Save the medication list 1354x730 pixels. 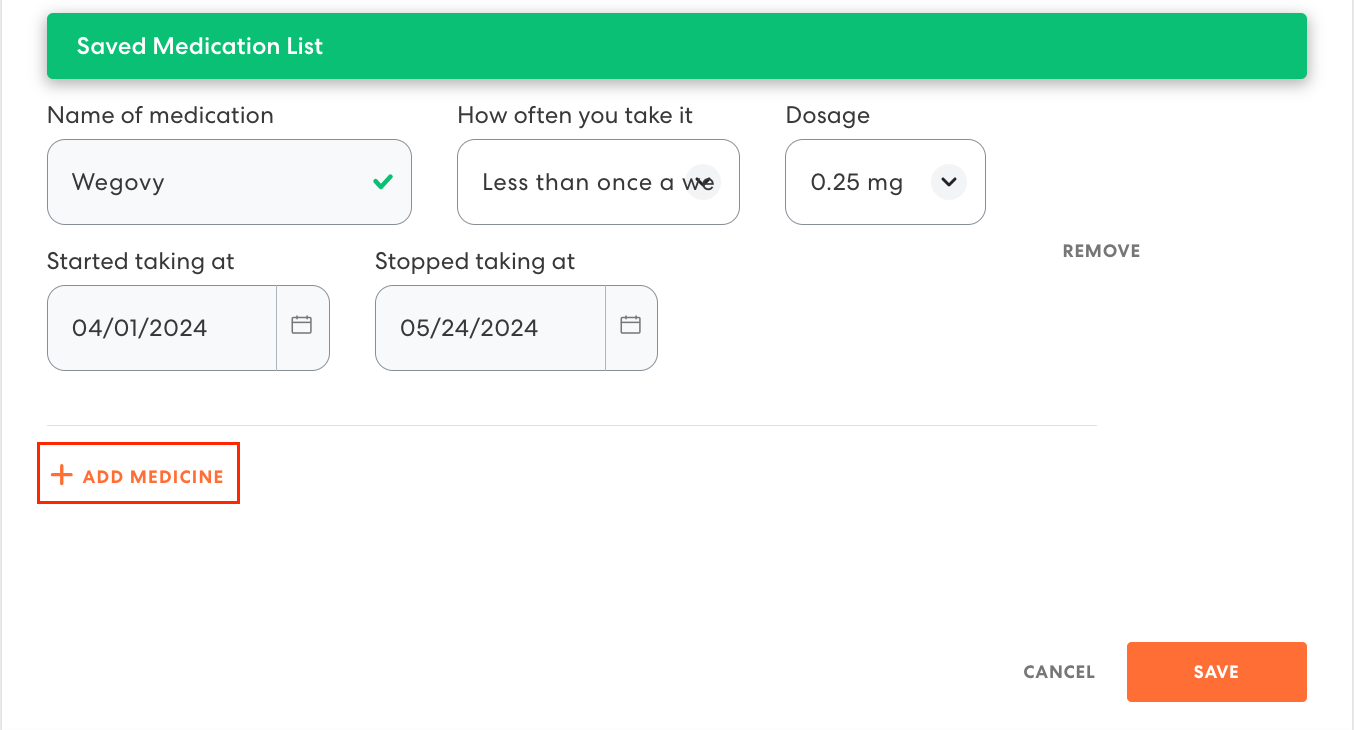(1216, 672)
